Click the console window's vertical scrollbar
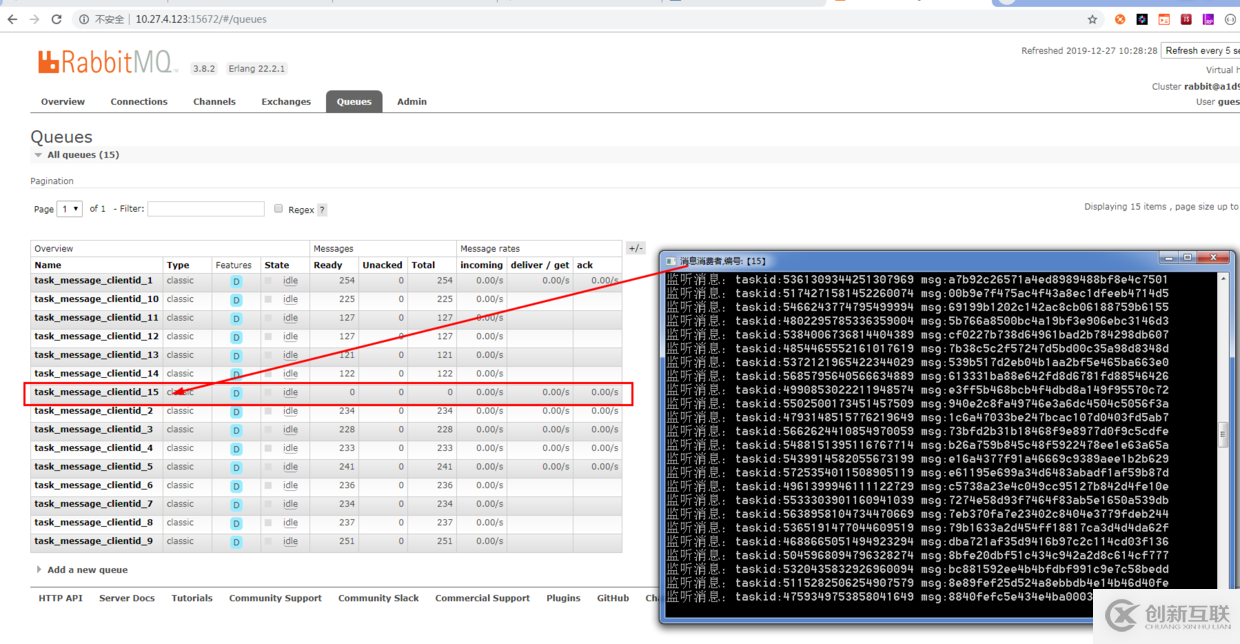The width and height of the screenshot is (1240, 644). pos(1222,433)
